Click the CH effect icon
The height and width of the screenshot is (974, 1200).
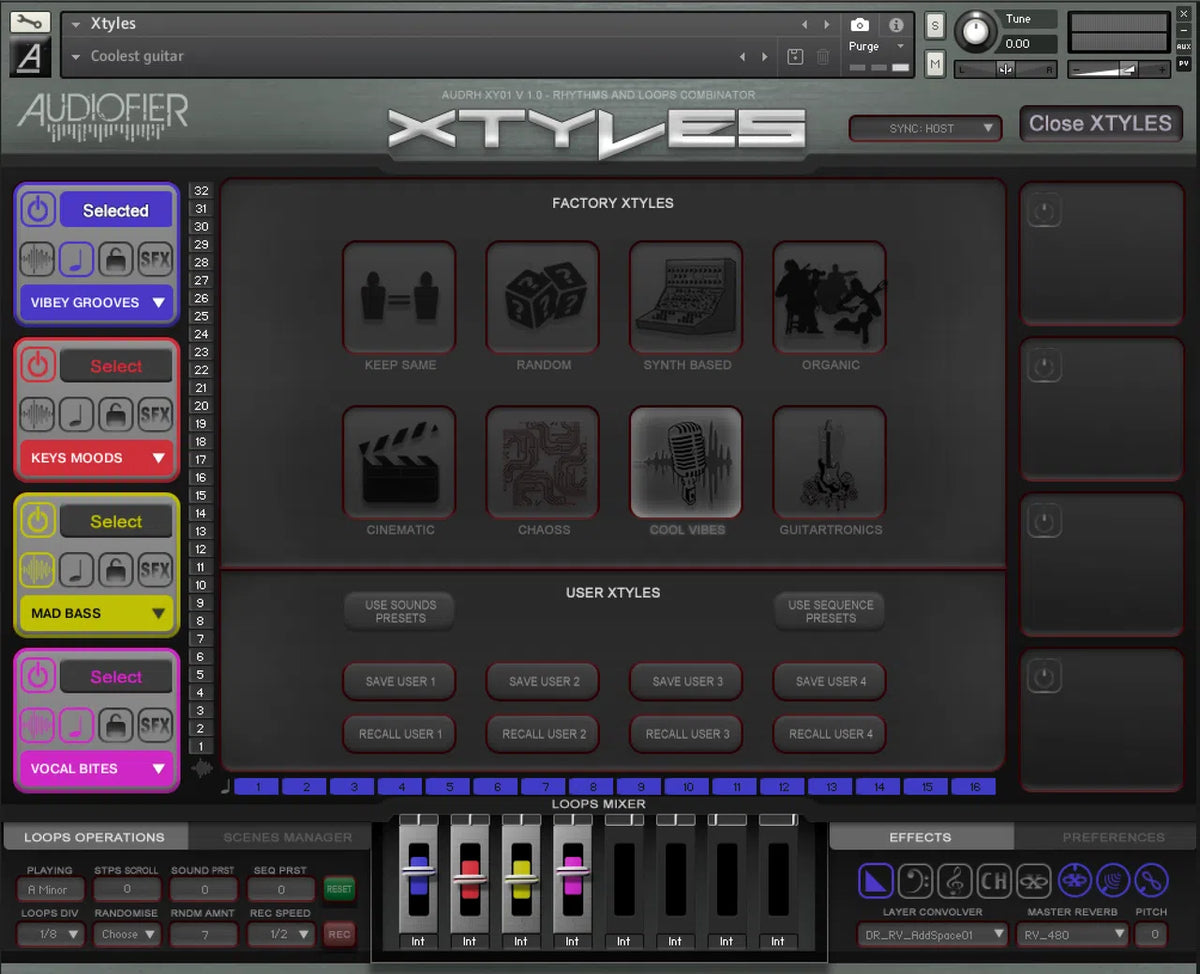pos(993,881)
